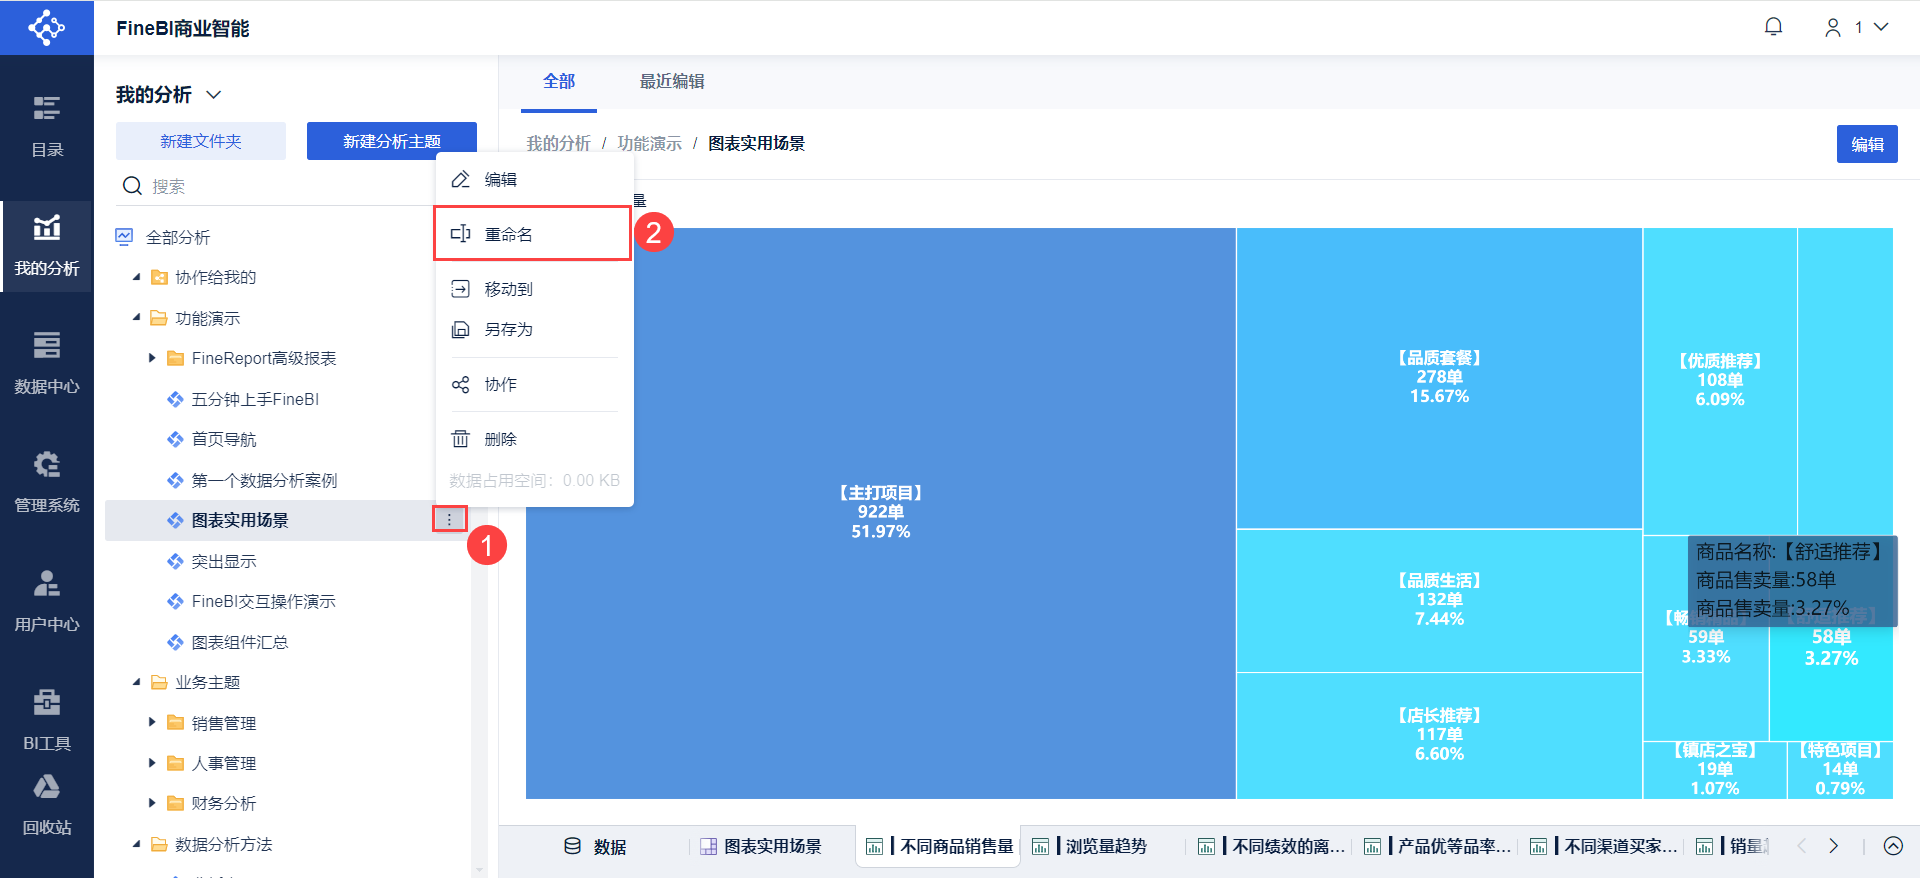Viewport: 1920px width, 878px height.
Task: Click the 新建文件夹 button
Action: pyautogui.click(x=201, y=141)
